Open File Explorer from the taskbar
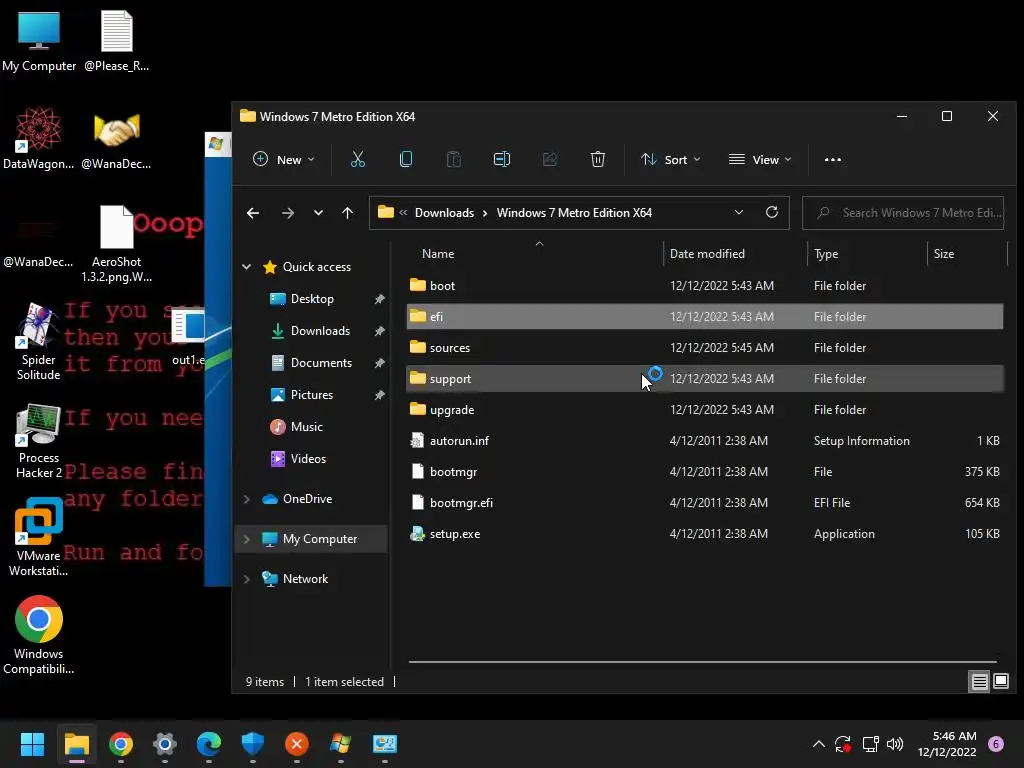 click(76, 744)
